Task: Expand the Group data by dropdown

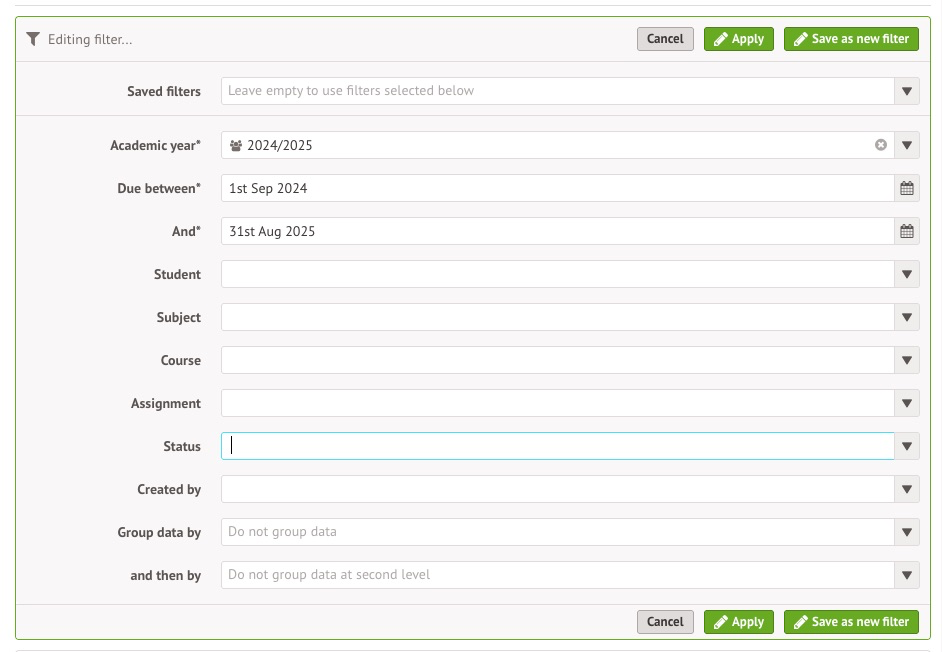Action: [906, 532]
